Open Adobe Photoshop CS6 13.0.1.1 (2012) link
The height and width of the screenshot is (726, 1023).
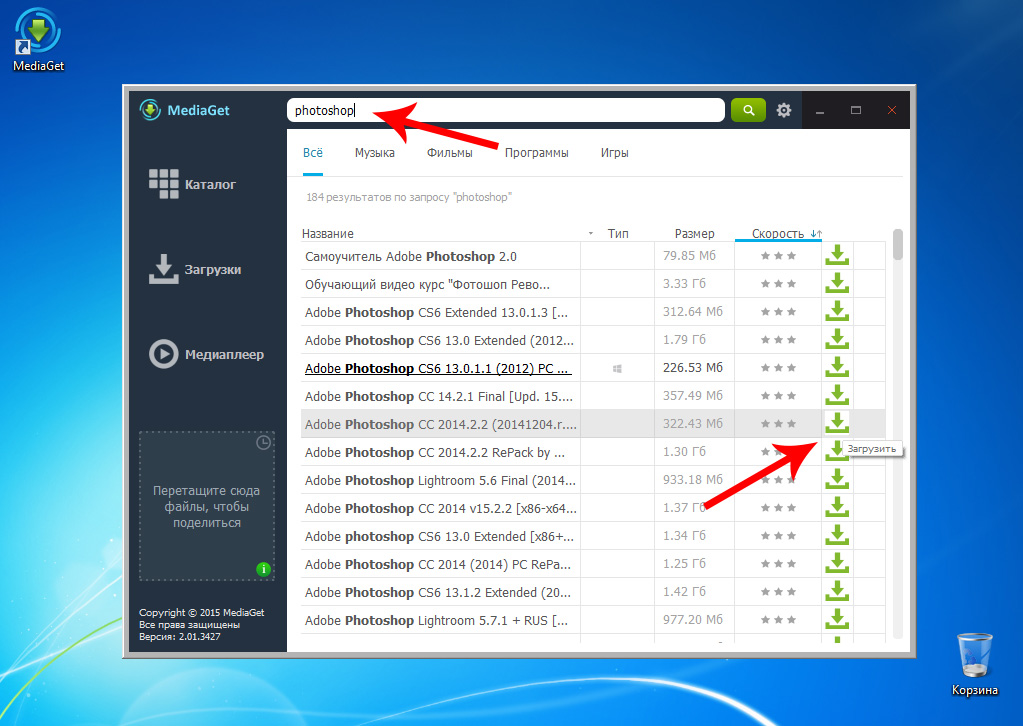[438, 368]
